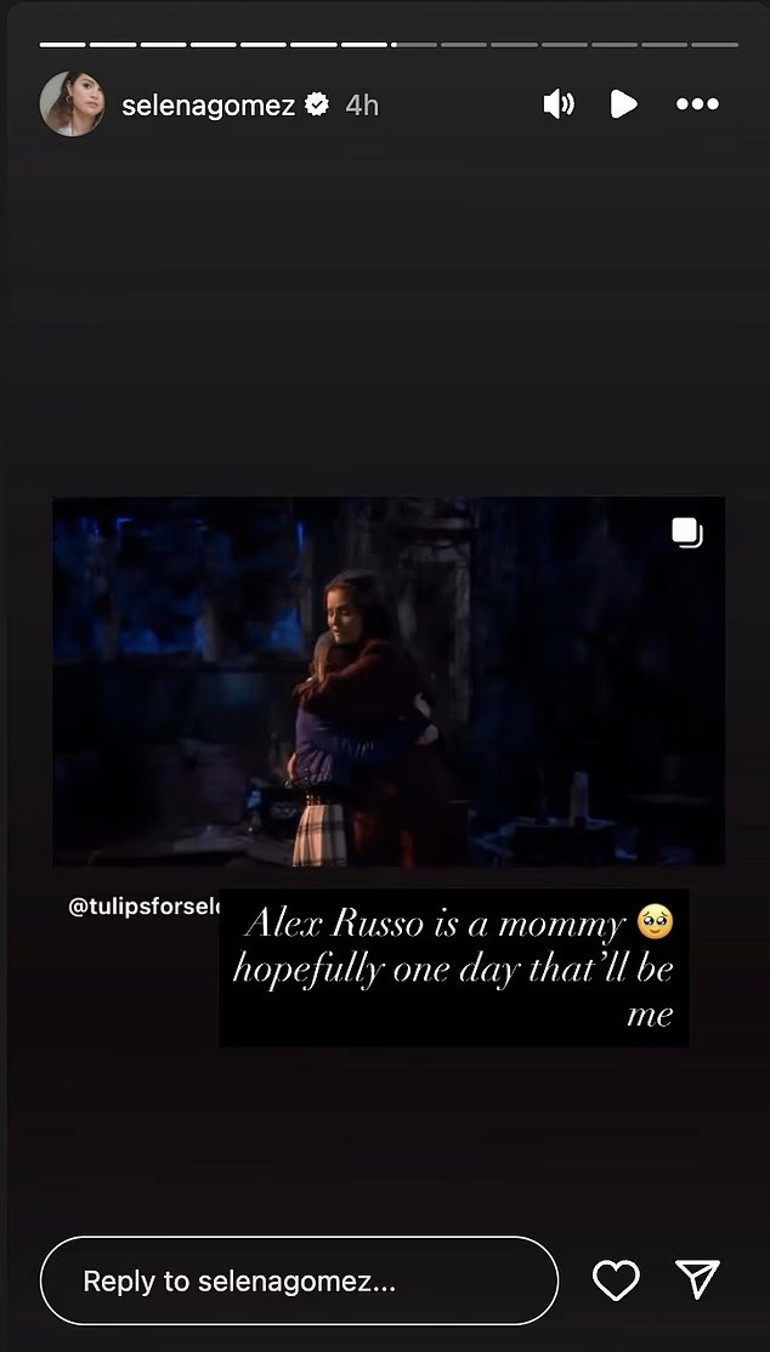Mute the story audio

[x=559, y=104]
